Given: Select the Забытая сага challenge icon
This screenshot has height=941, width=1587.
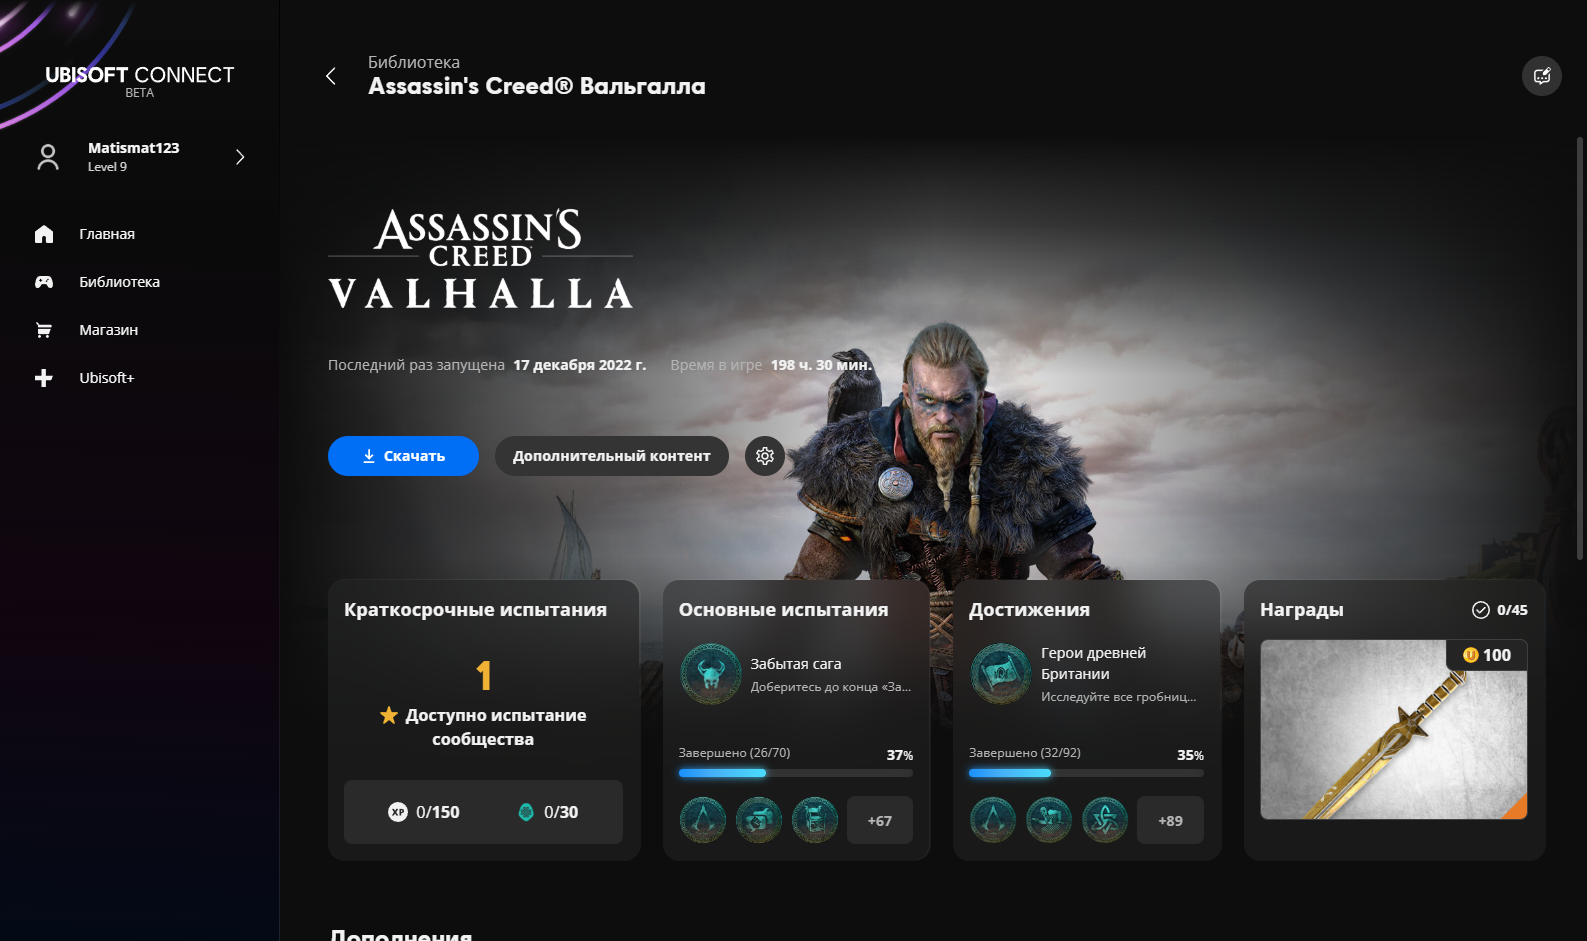Looking at the screenshot, I should click(x=711, y=674).
